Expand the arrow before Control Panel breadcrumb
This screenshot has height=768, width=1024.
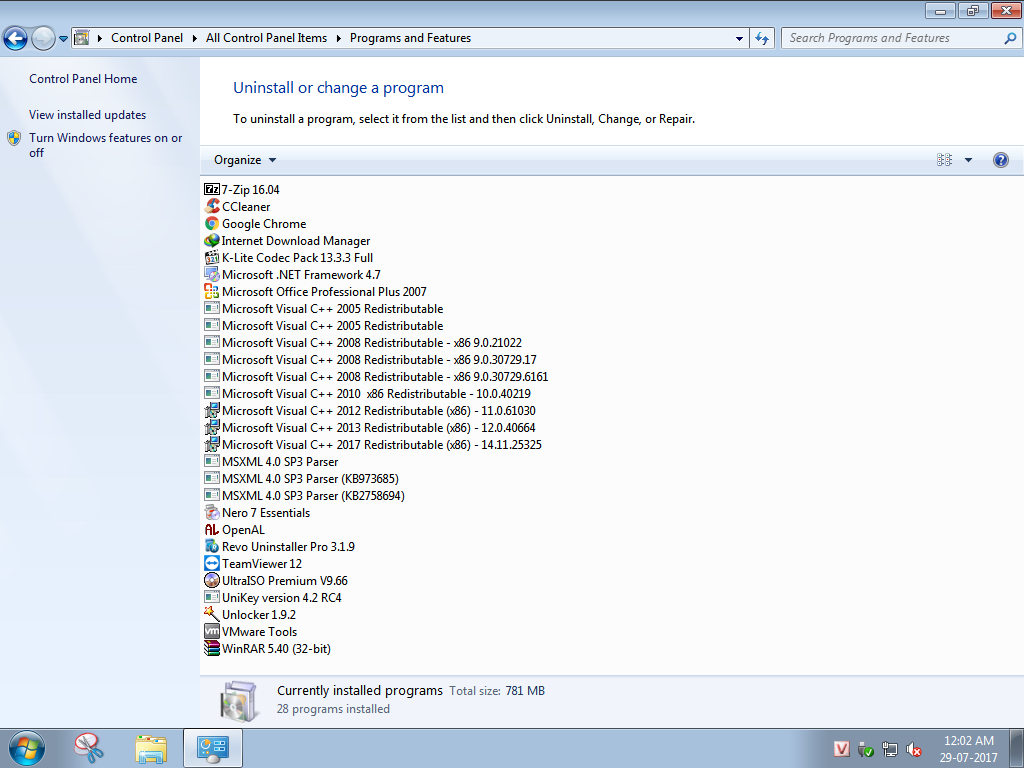point(100,39)
